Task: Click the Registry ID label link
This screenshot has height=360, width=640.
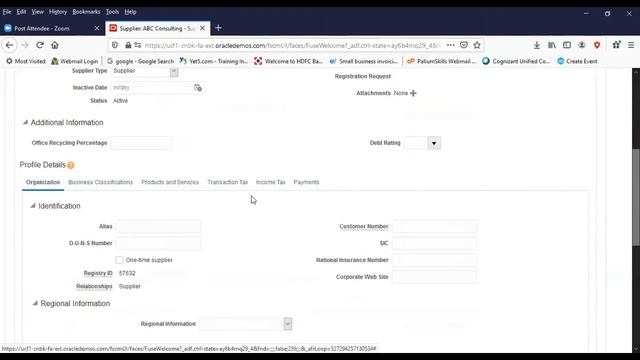Action: click(x=98, y=273)
